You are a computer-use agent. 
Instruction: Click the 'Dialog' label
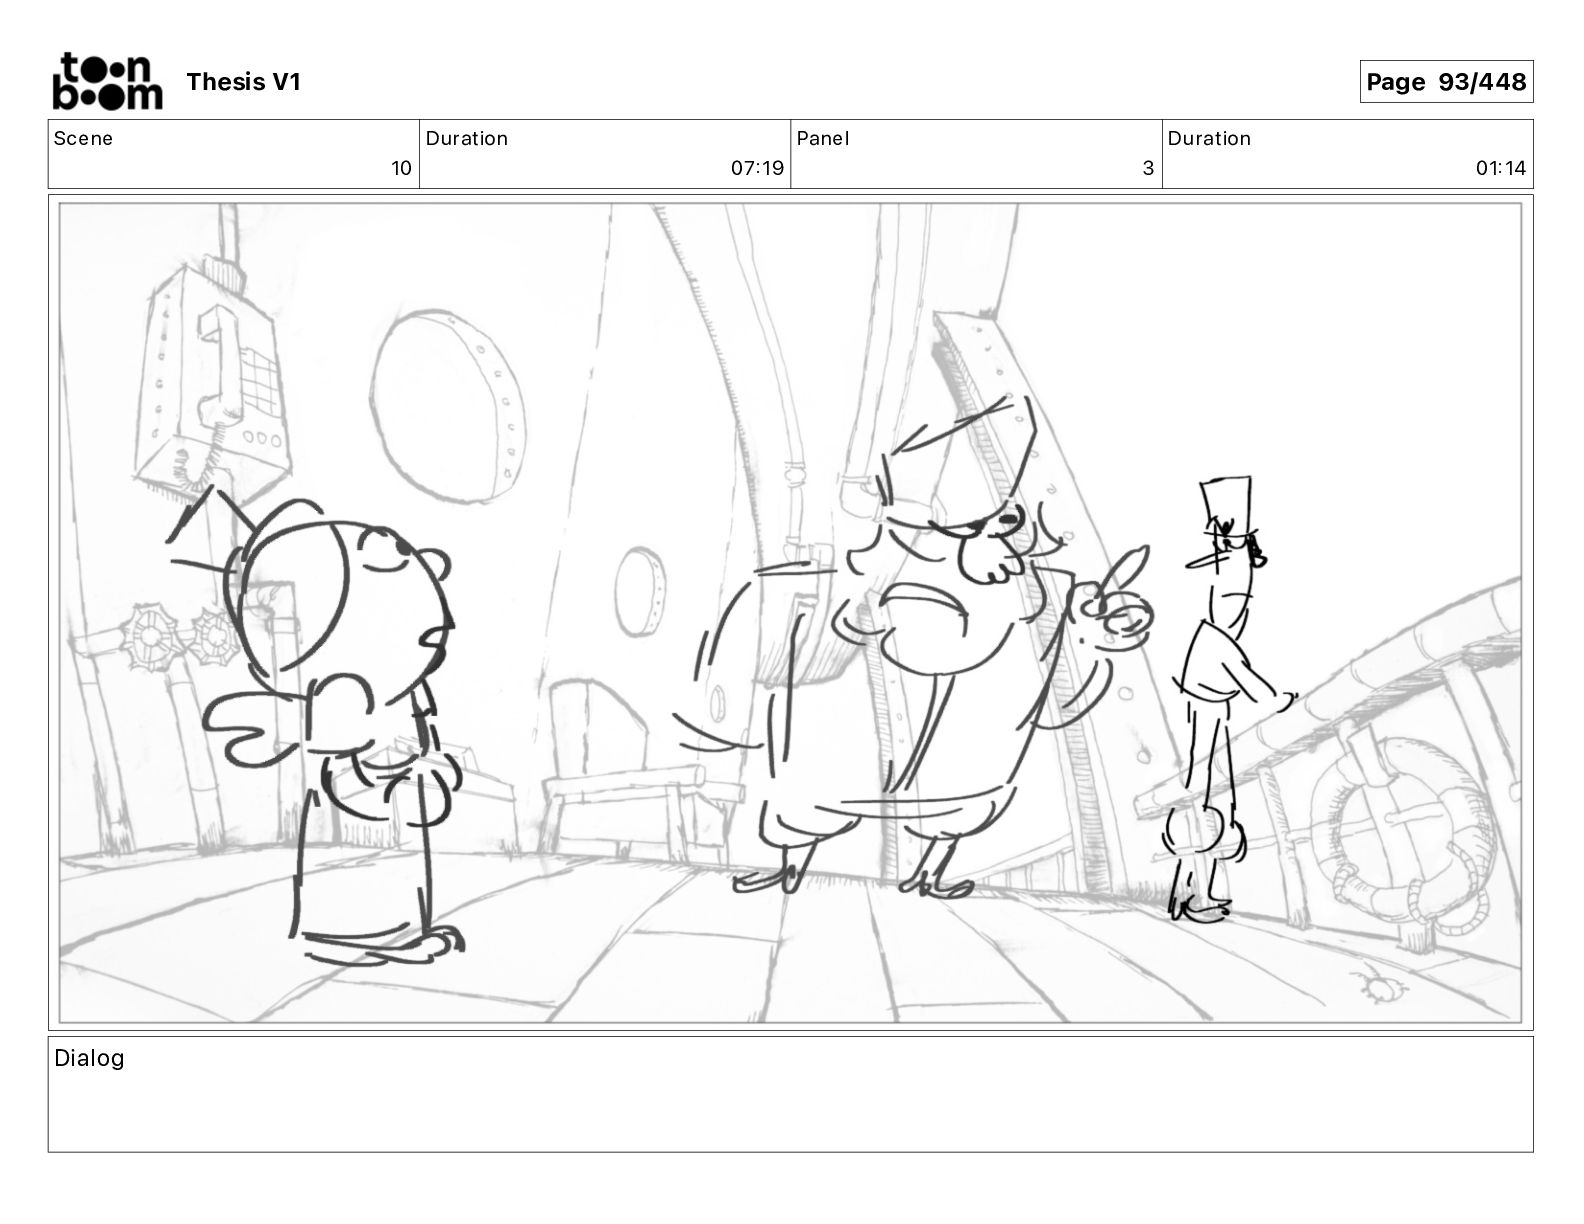click(89, 1058)
